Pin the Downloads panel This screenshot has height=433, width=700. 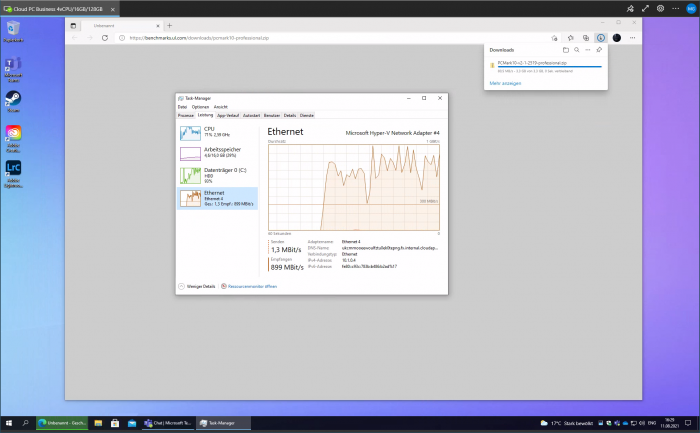pos(599,50)
